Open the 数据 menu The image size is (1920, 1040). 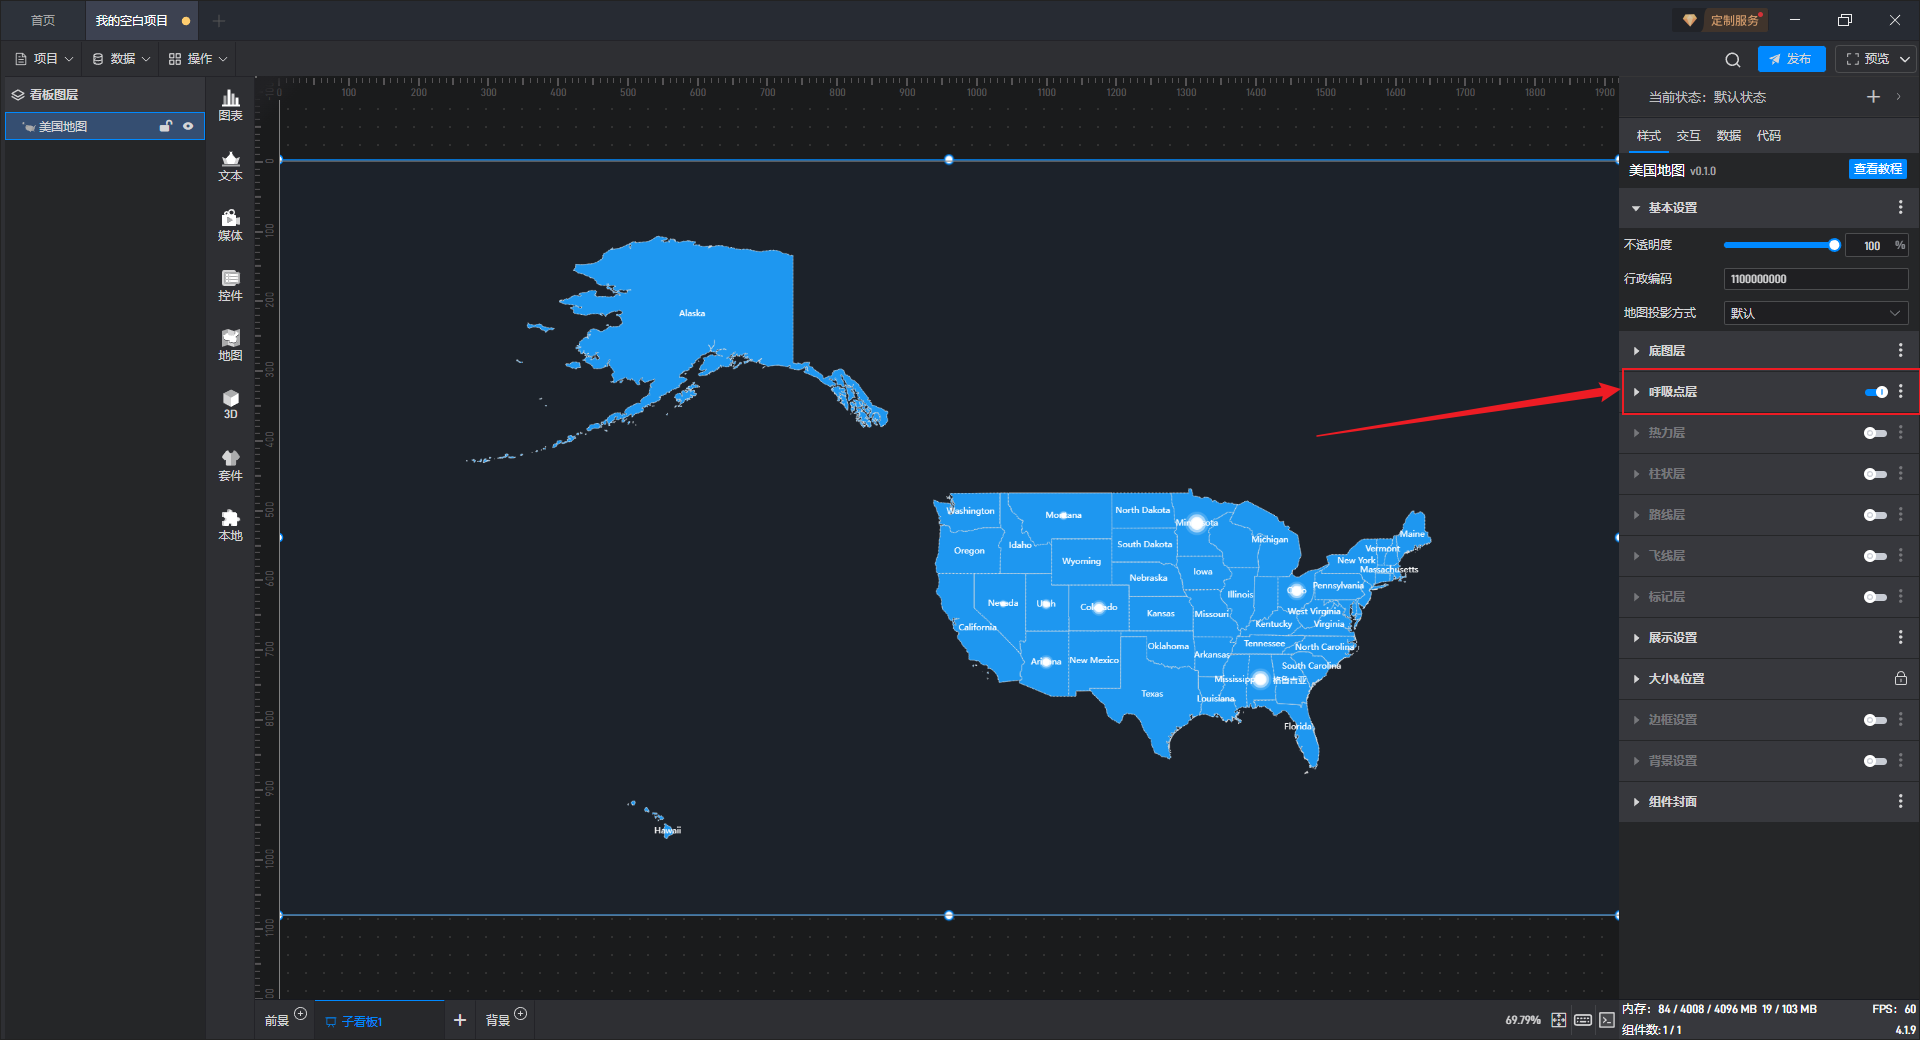tap(121, 59)
